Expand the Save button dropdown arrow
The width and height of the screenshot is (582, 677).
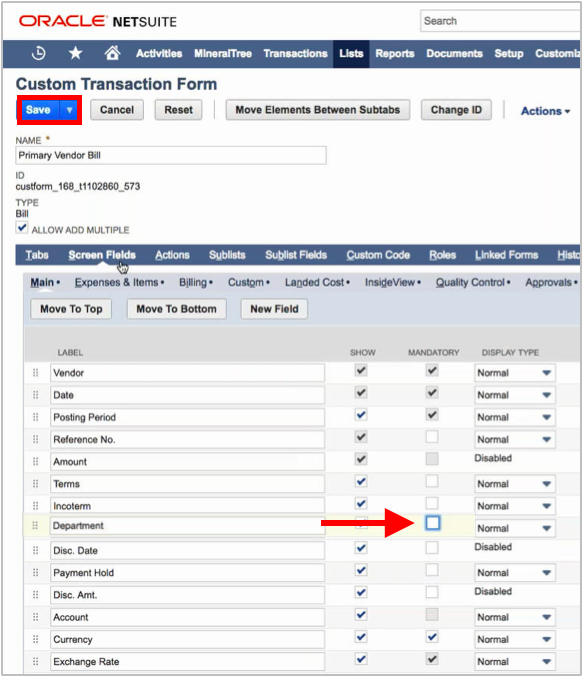pos(70,110)
